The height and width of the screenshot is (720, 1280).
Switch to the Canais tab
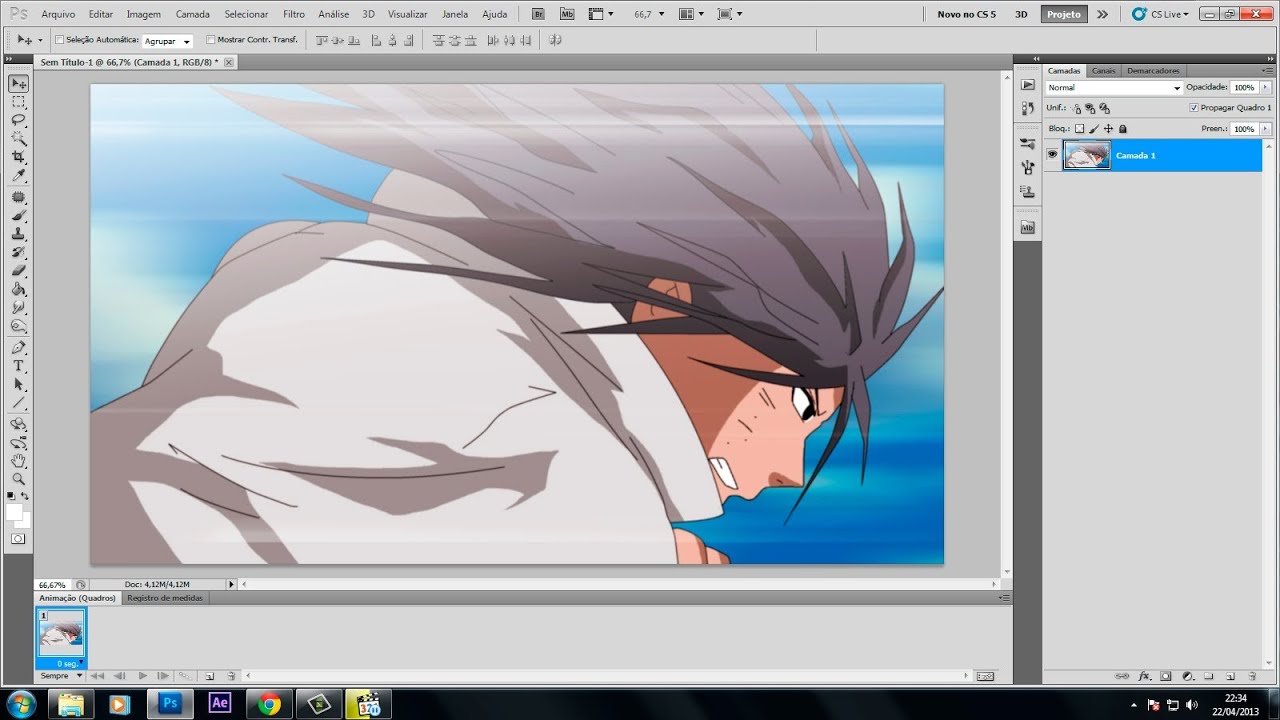pos(1103,71)
